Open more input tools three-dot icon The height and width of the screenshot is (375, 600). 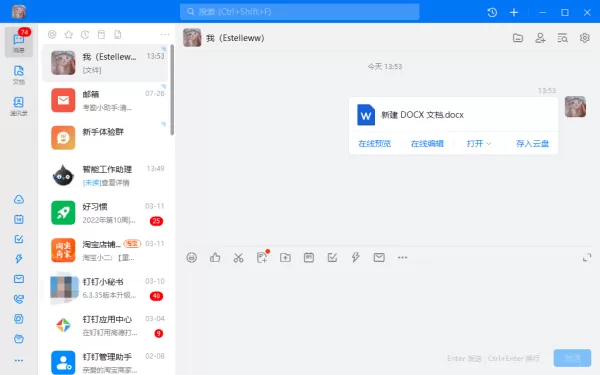click(x=403, y=258)
